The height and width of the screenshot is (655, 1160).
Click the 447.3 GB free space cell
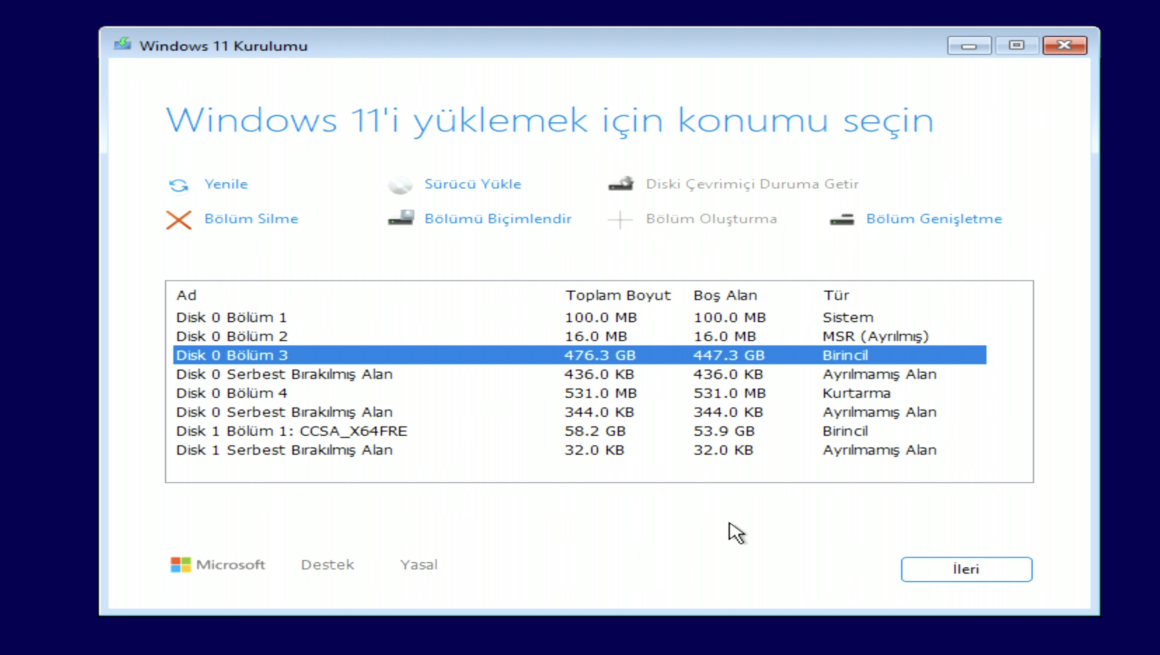[x=729, y=355]
